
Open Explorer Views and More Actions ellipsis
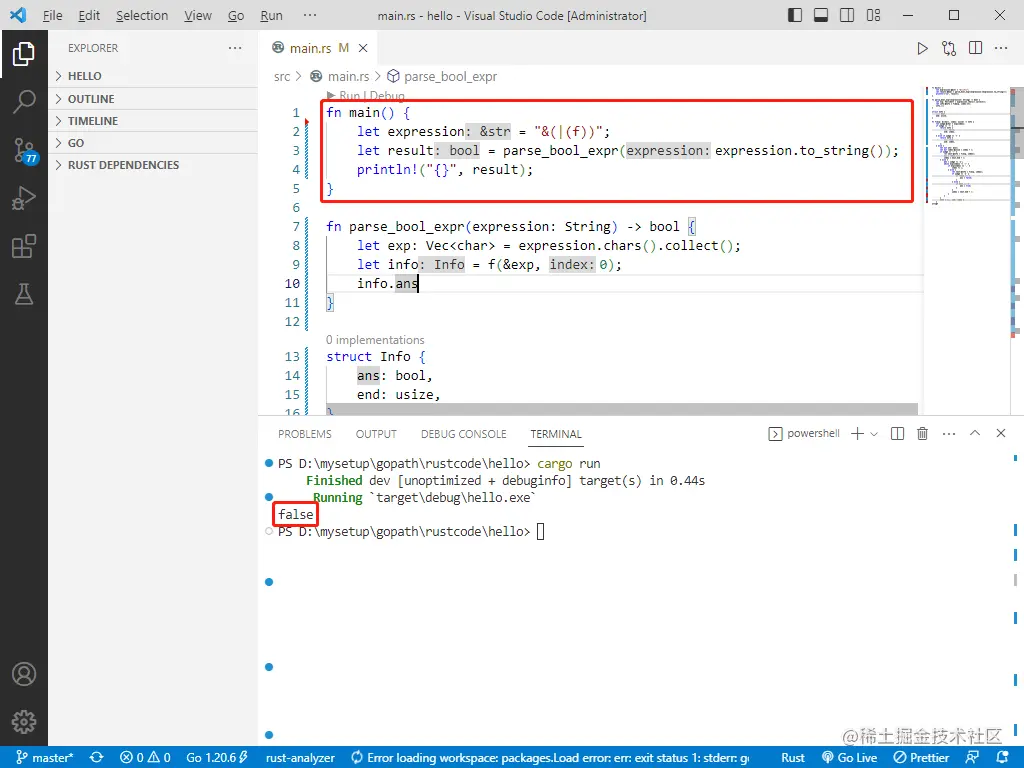pos(235,48)
